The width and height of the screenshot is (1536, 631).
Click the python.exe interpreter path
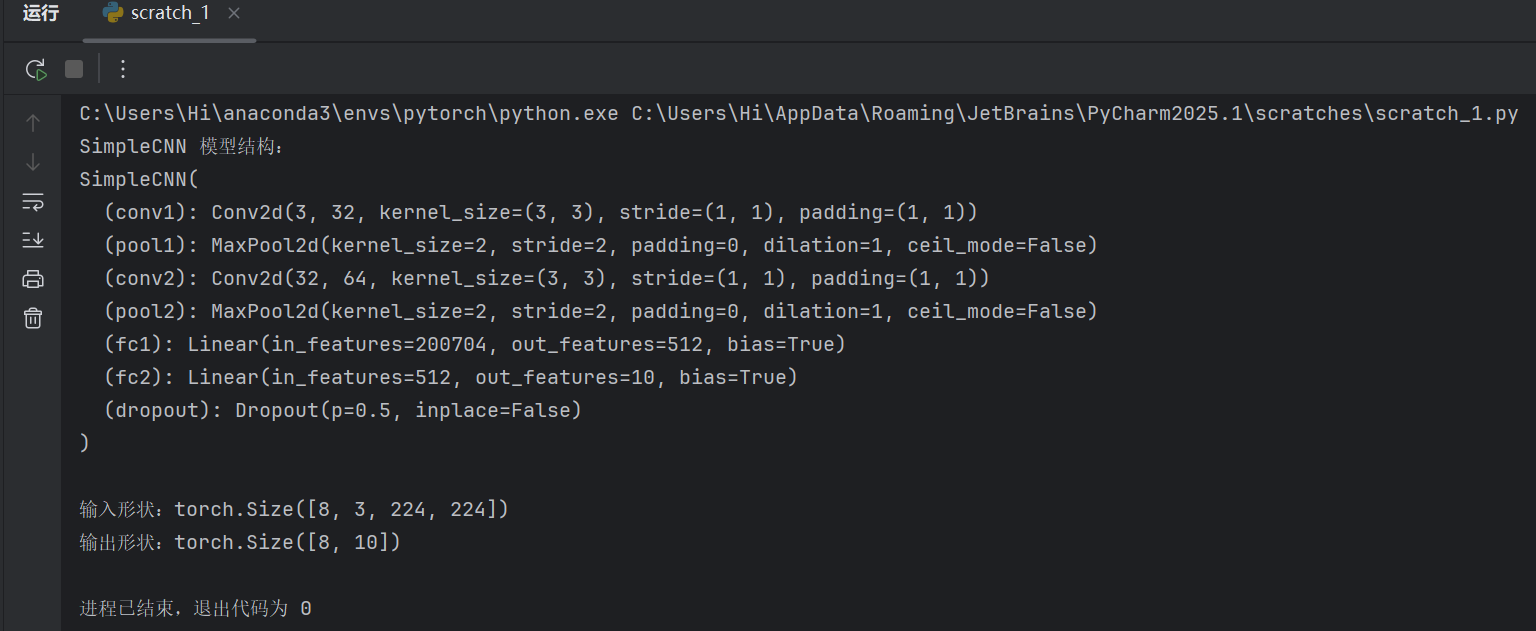pos(349,113)
